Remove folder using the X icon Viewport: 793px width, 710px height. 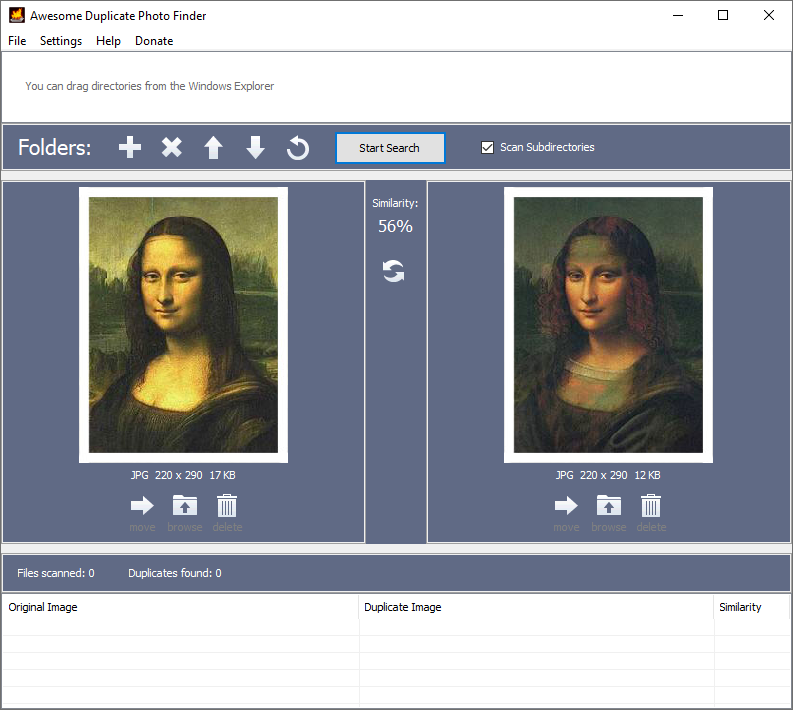(172, 148)
